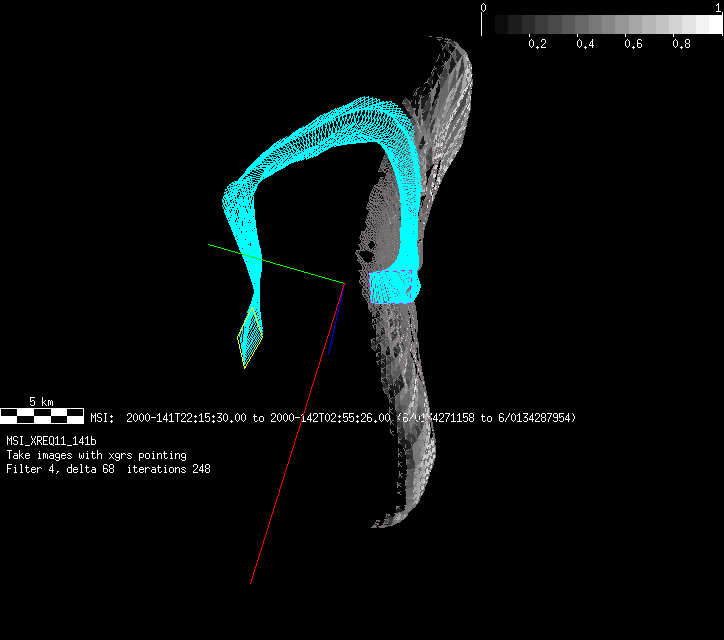
Task: Click the darkest end of grayscale bar
Action: 490,24
